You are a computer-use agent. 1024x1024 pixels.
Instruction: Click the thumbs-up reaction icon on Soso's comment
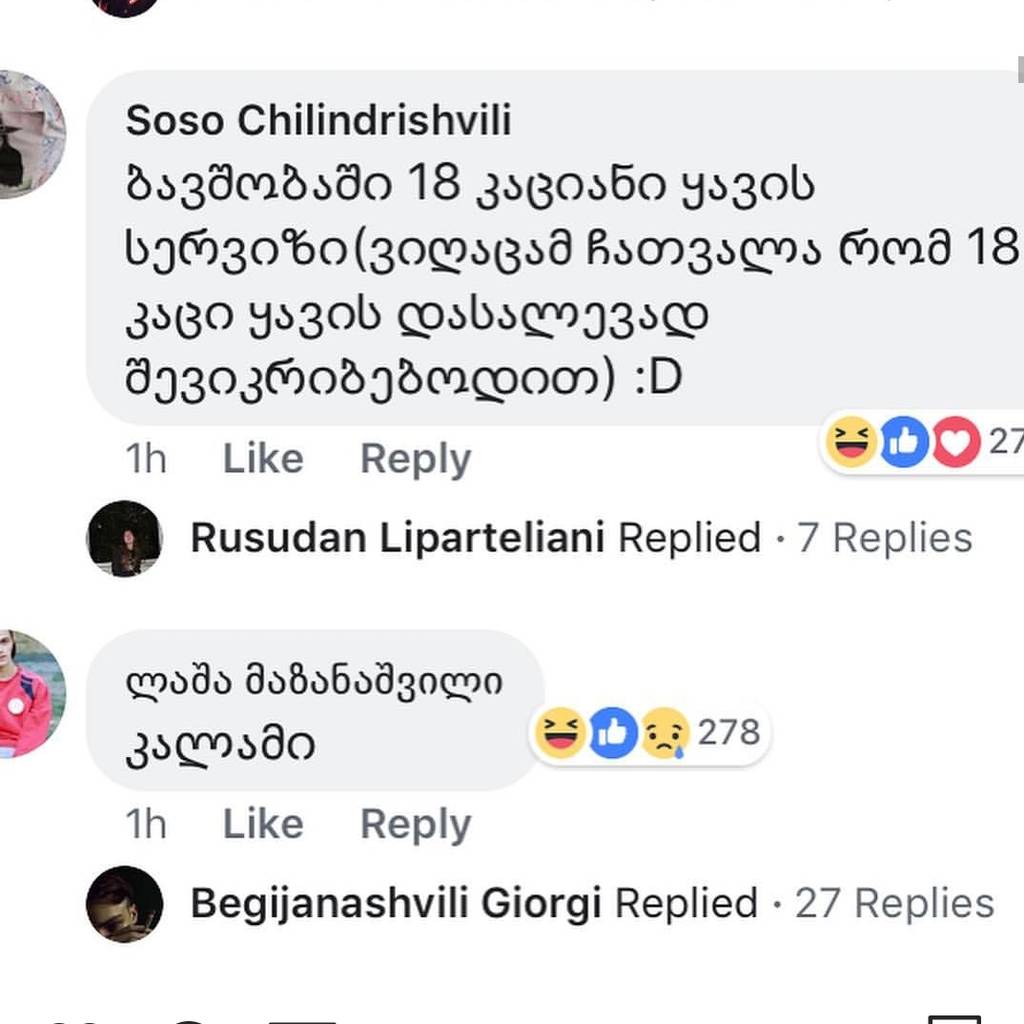point(903,442)
